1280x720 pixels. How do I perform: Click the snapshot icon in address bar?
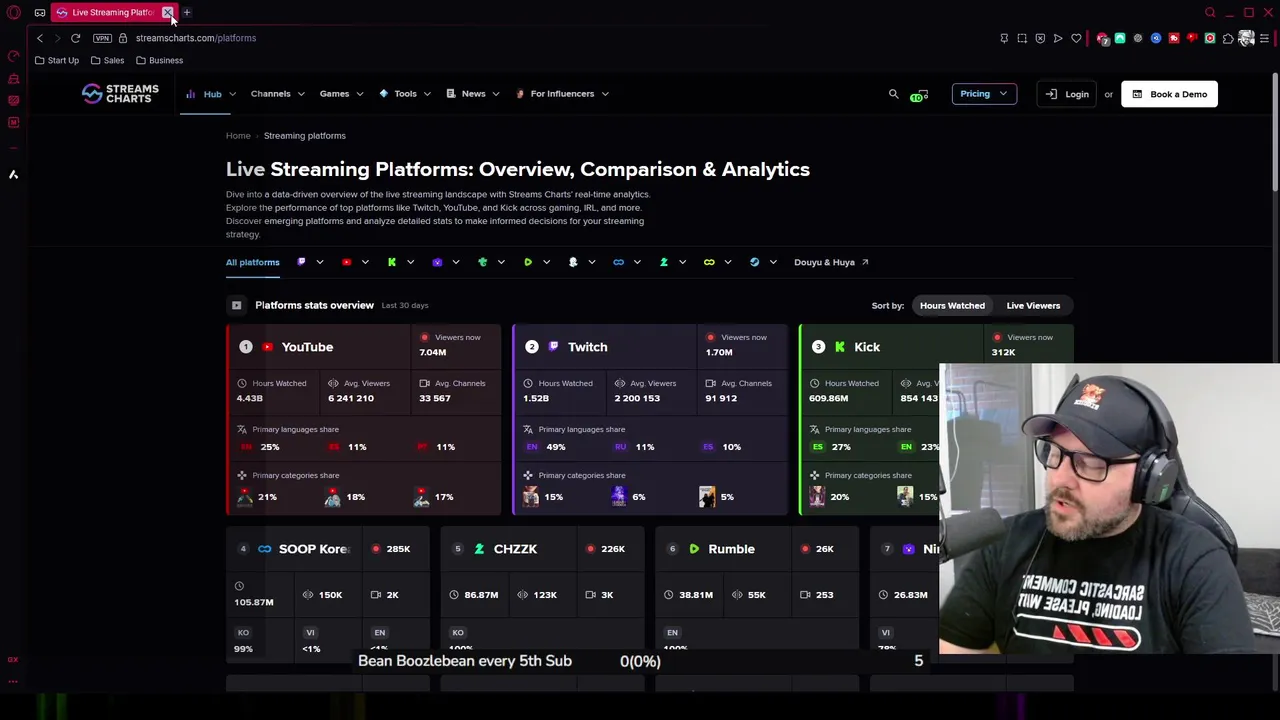pyautogui.click(x=1022, y=38)
